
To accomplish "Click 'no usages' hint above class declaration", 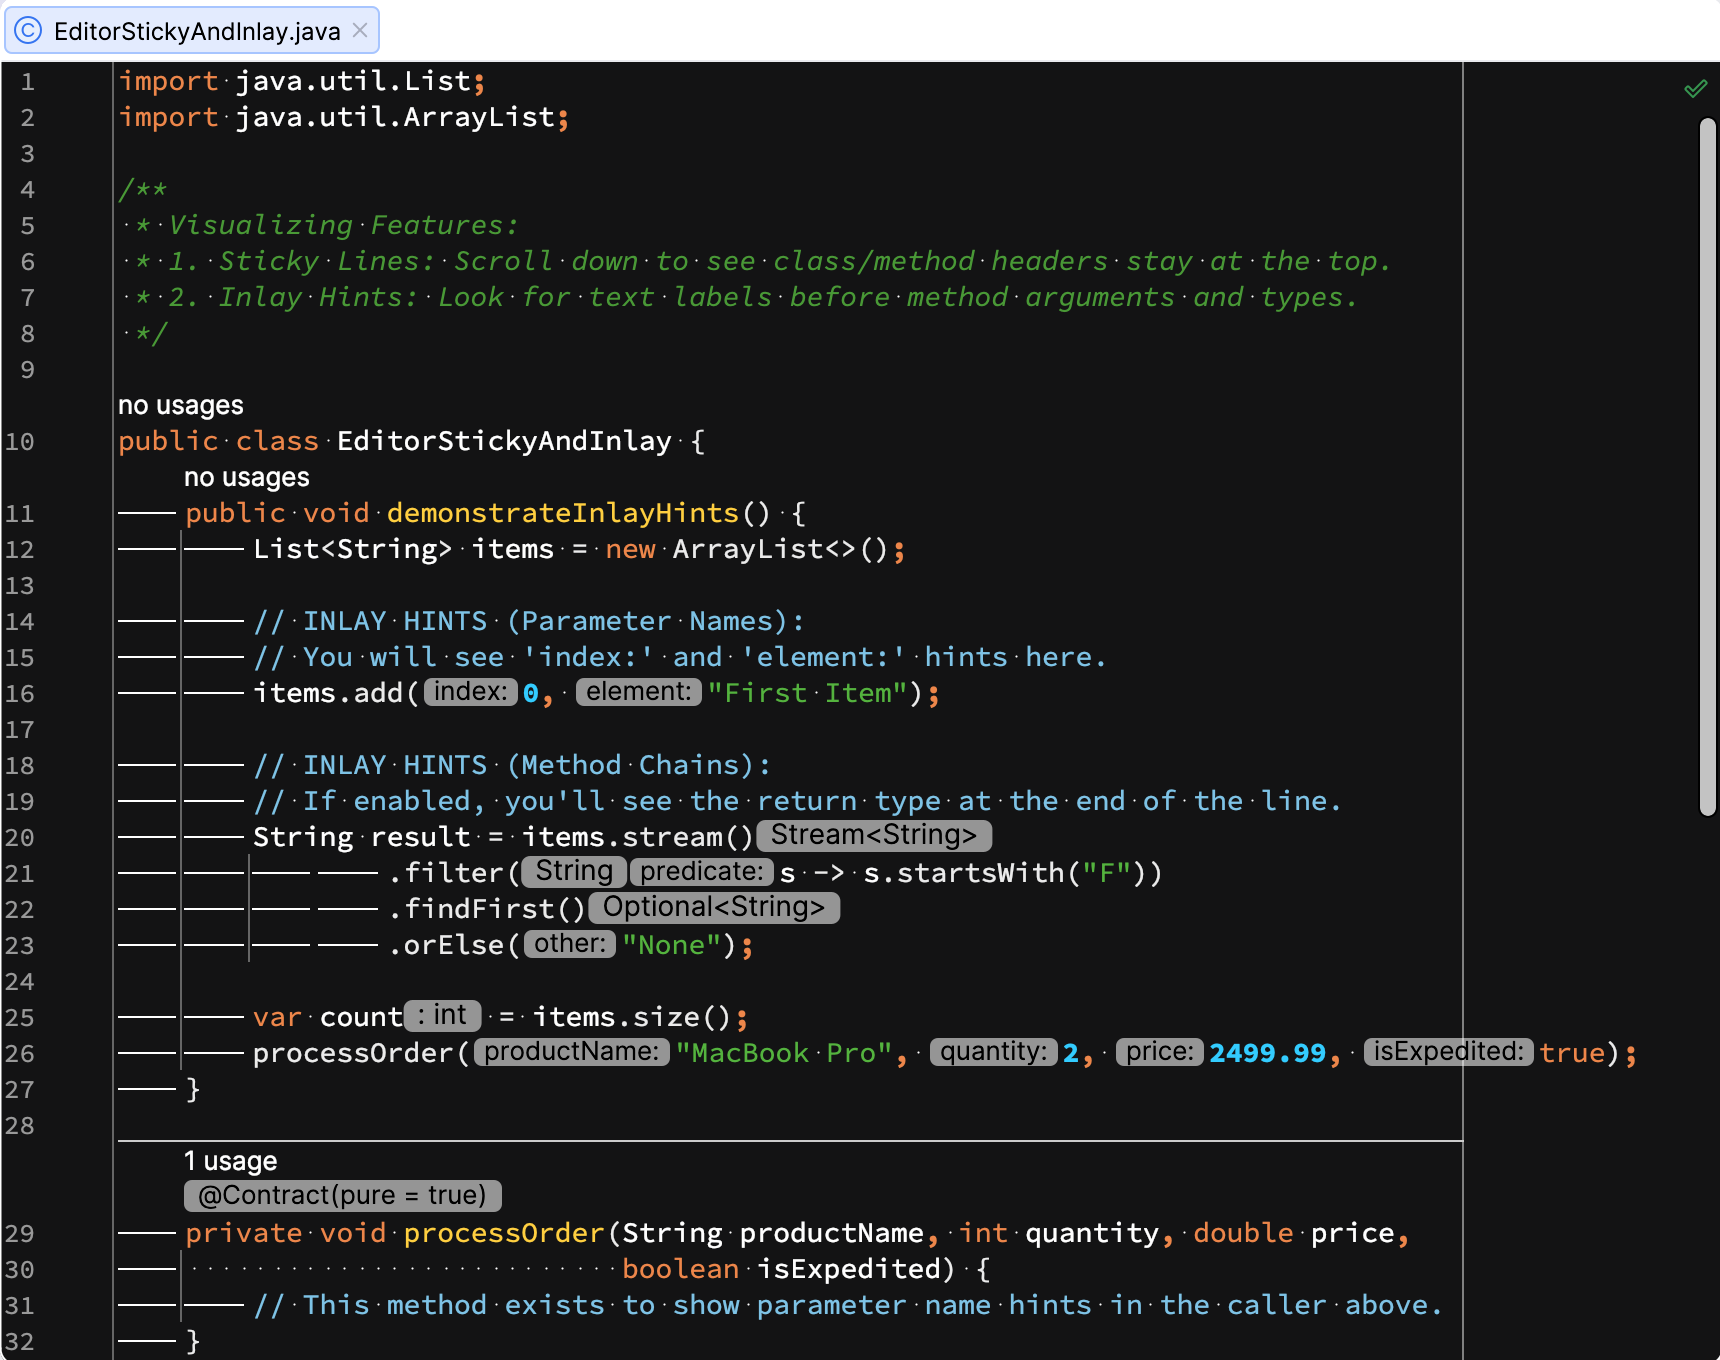I will click(181, 405).
